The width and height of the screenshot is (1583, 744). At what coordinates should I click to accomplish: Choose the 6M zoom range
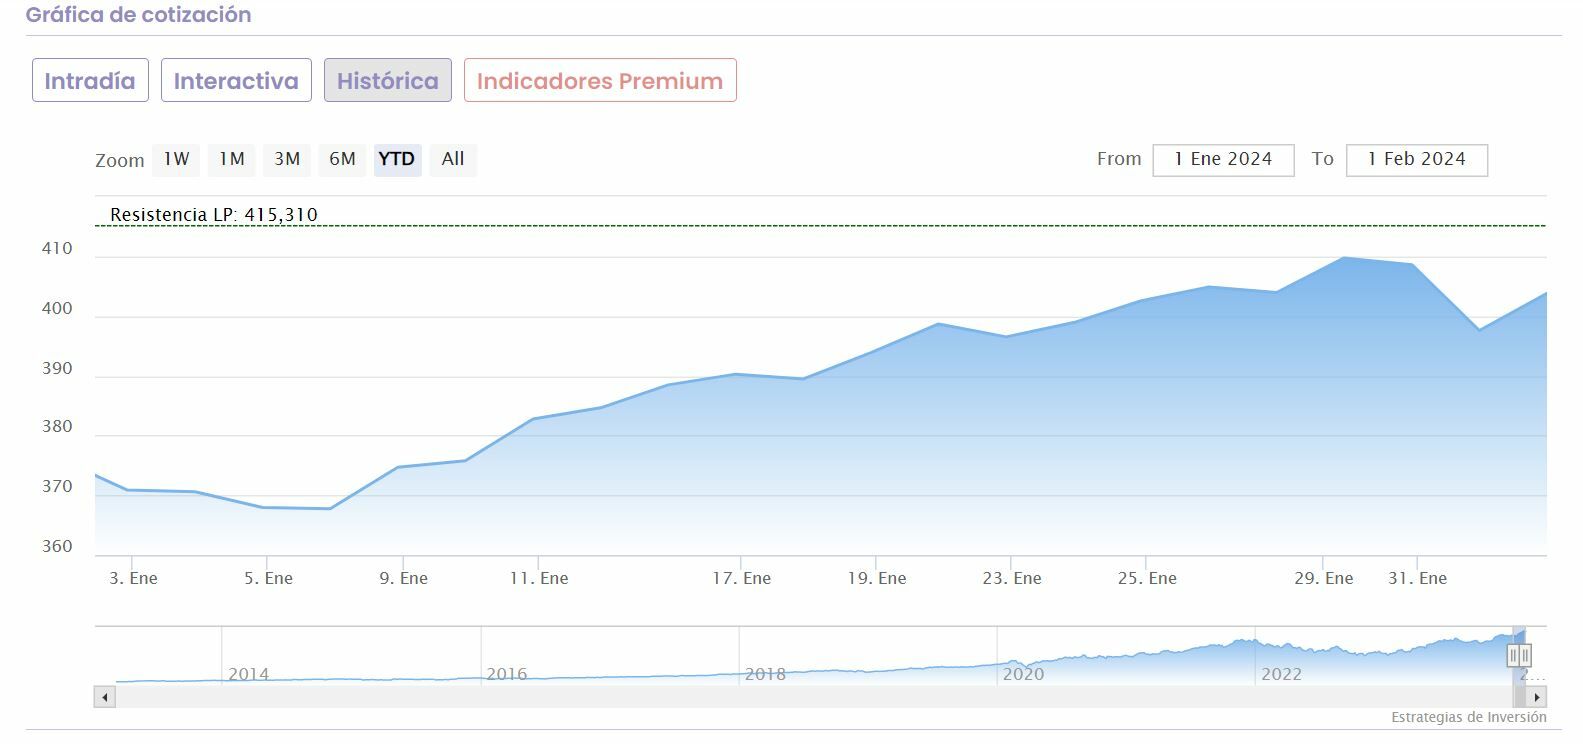(342, 159)
